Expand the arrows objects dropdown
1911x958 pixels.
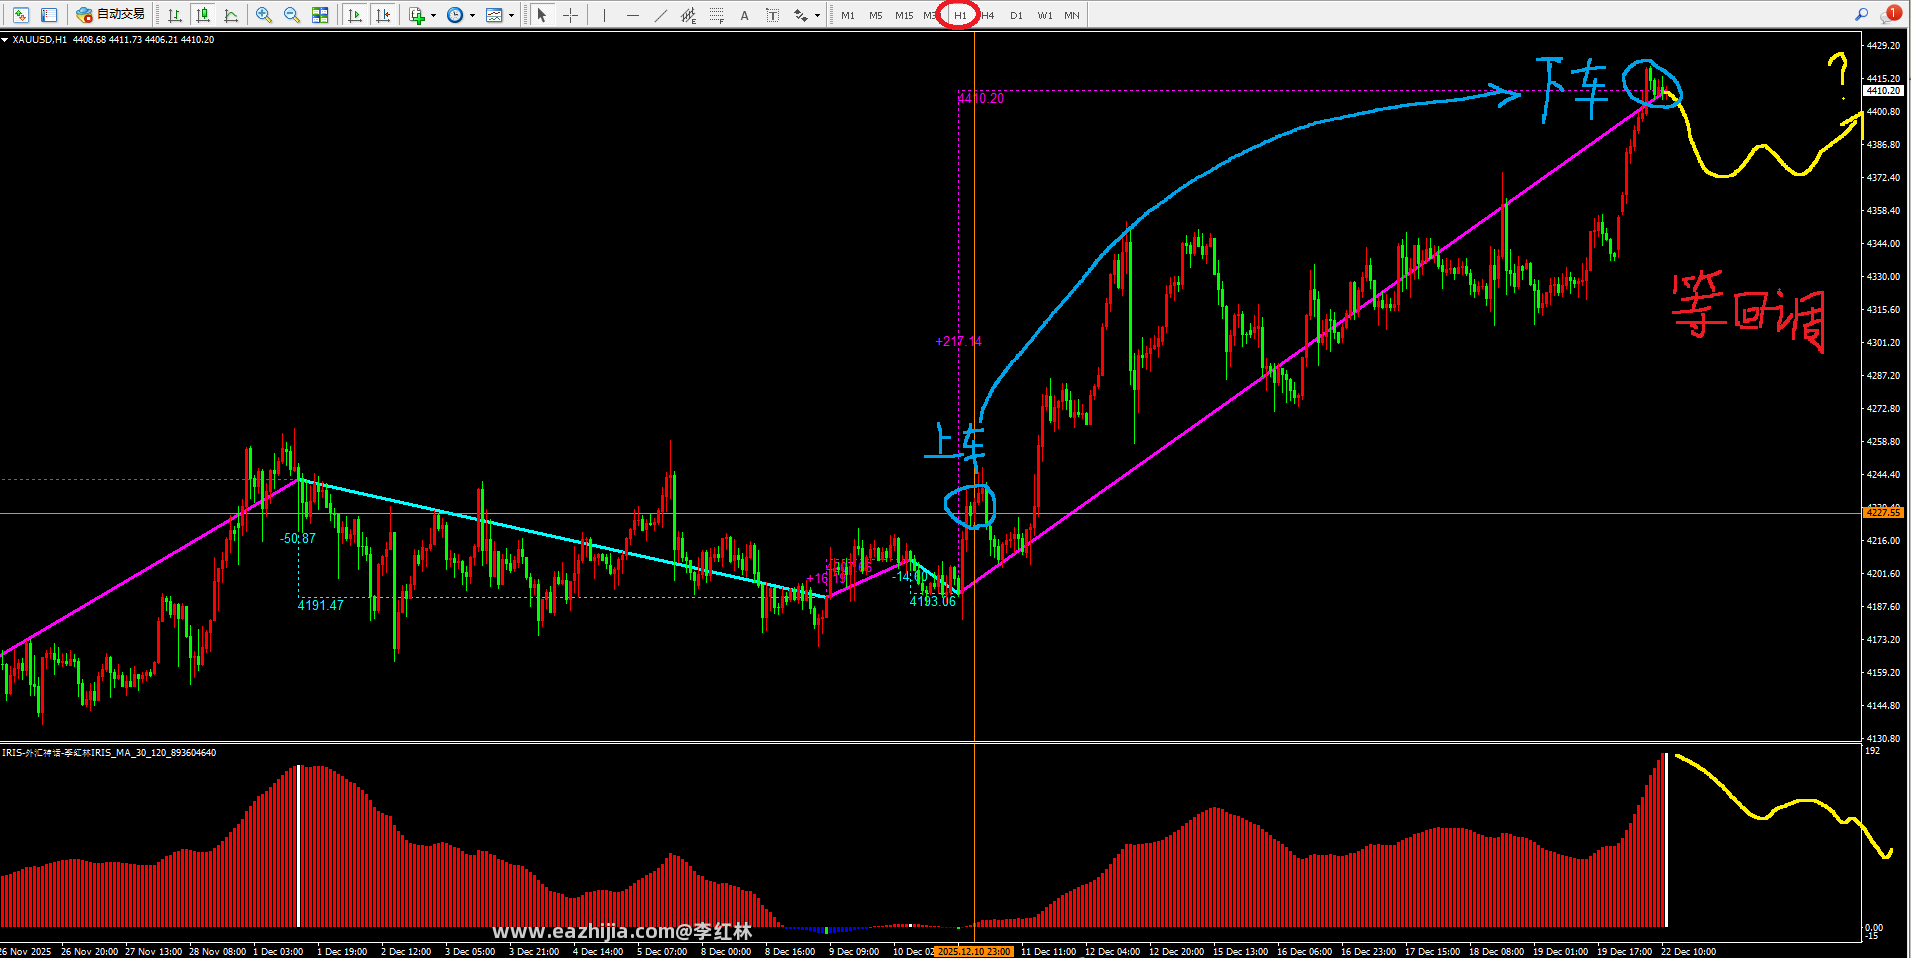click(x=817, y=15)
